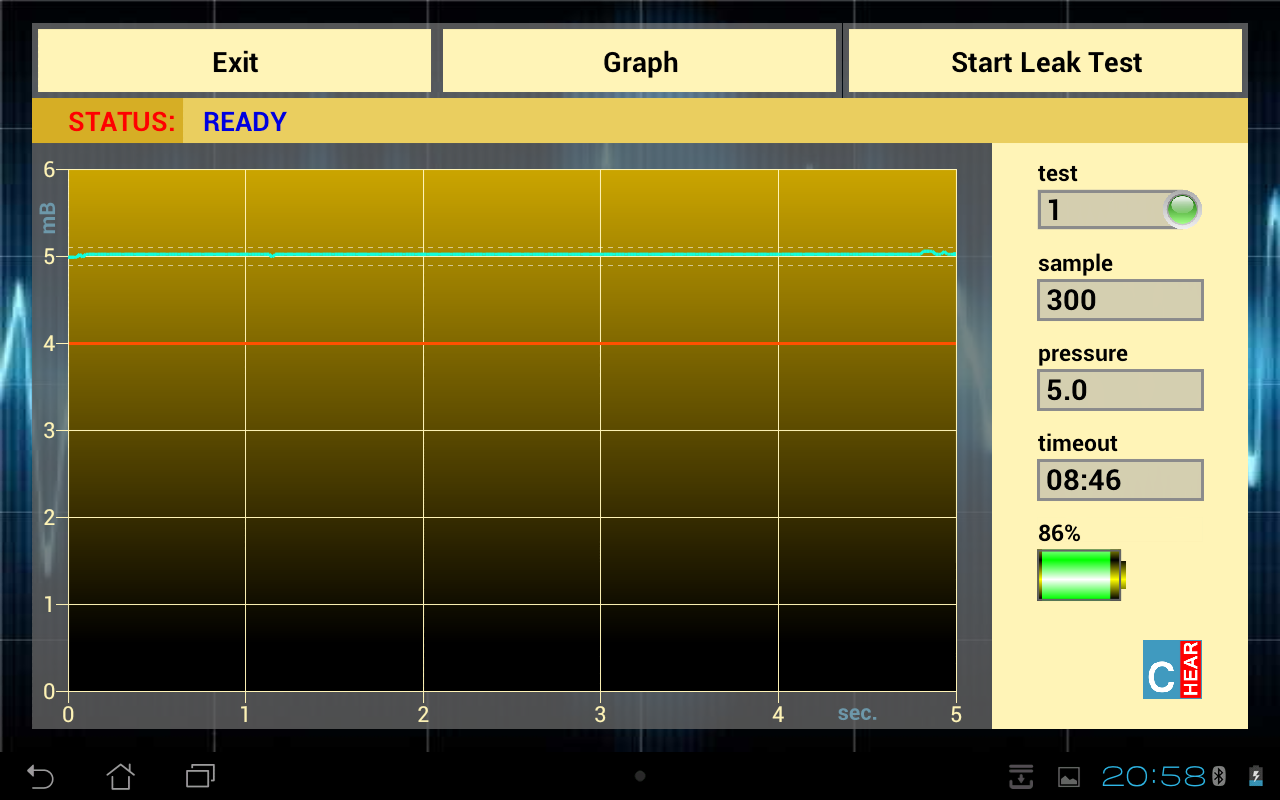The height and width of the screenshot is (800, 1280).
Task: Select the timeout field showing 08:46
Action: coord(1120,480)
